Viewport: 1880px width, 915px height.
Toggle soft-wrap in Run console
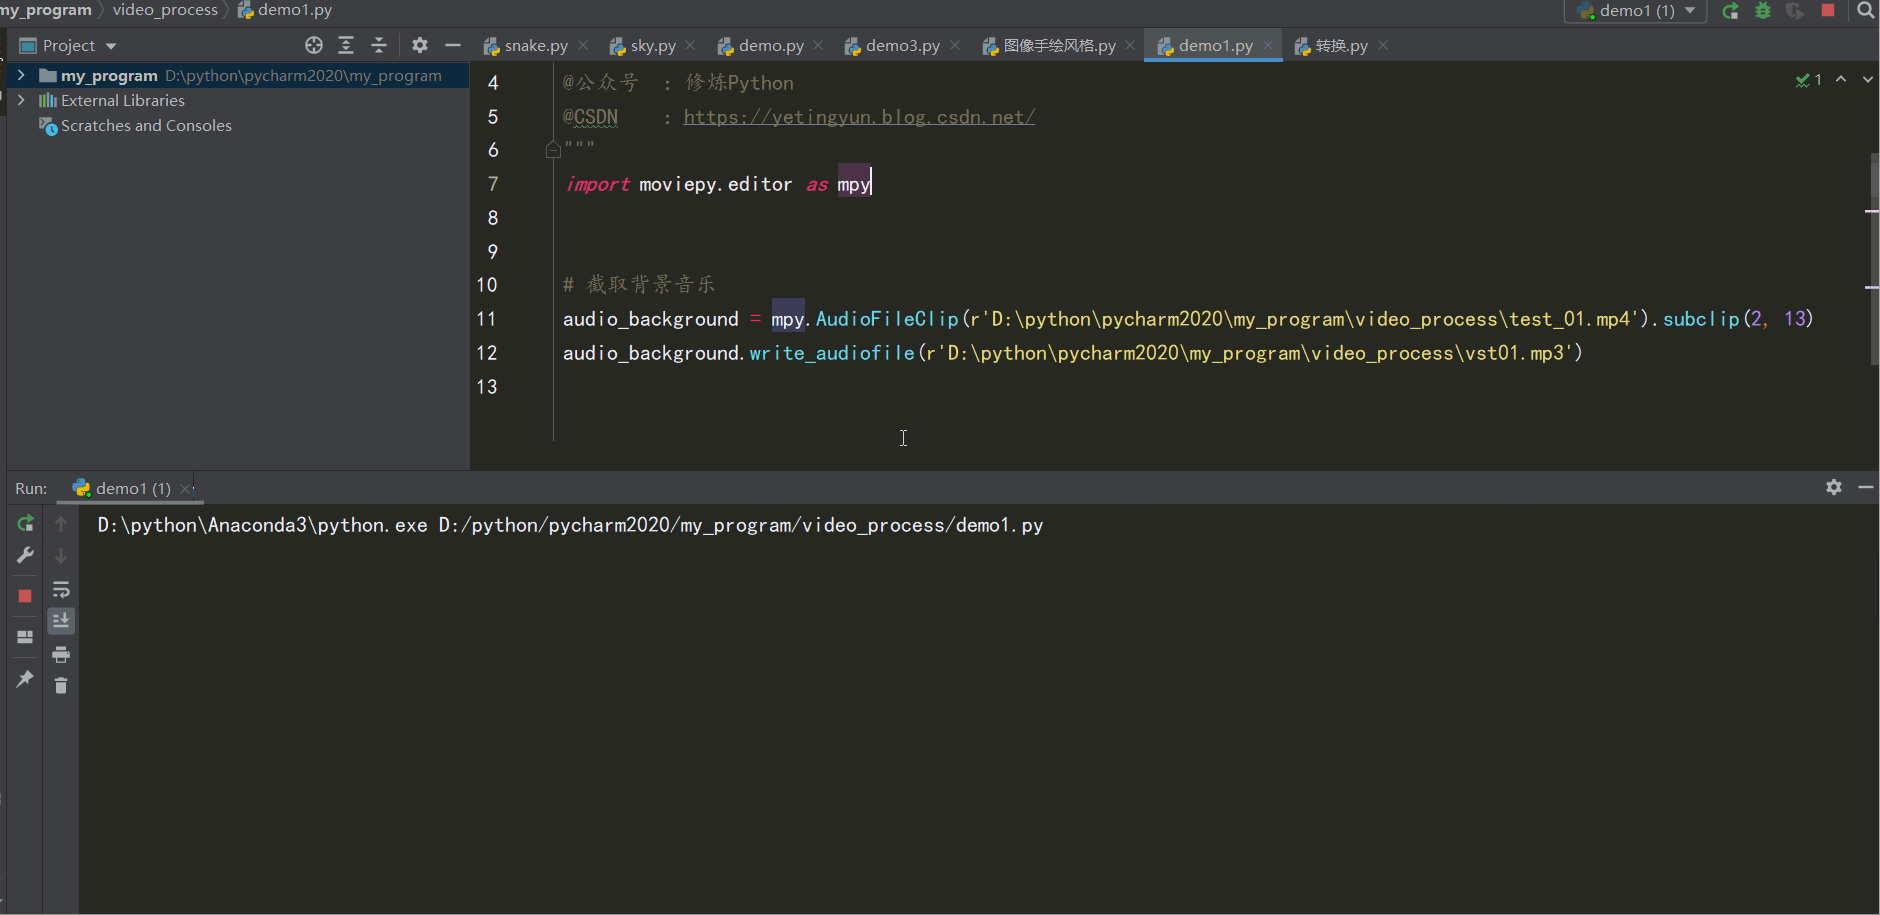click(x=61, y=589)
